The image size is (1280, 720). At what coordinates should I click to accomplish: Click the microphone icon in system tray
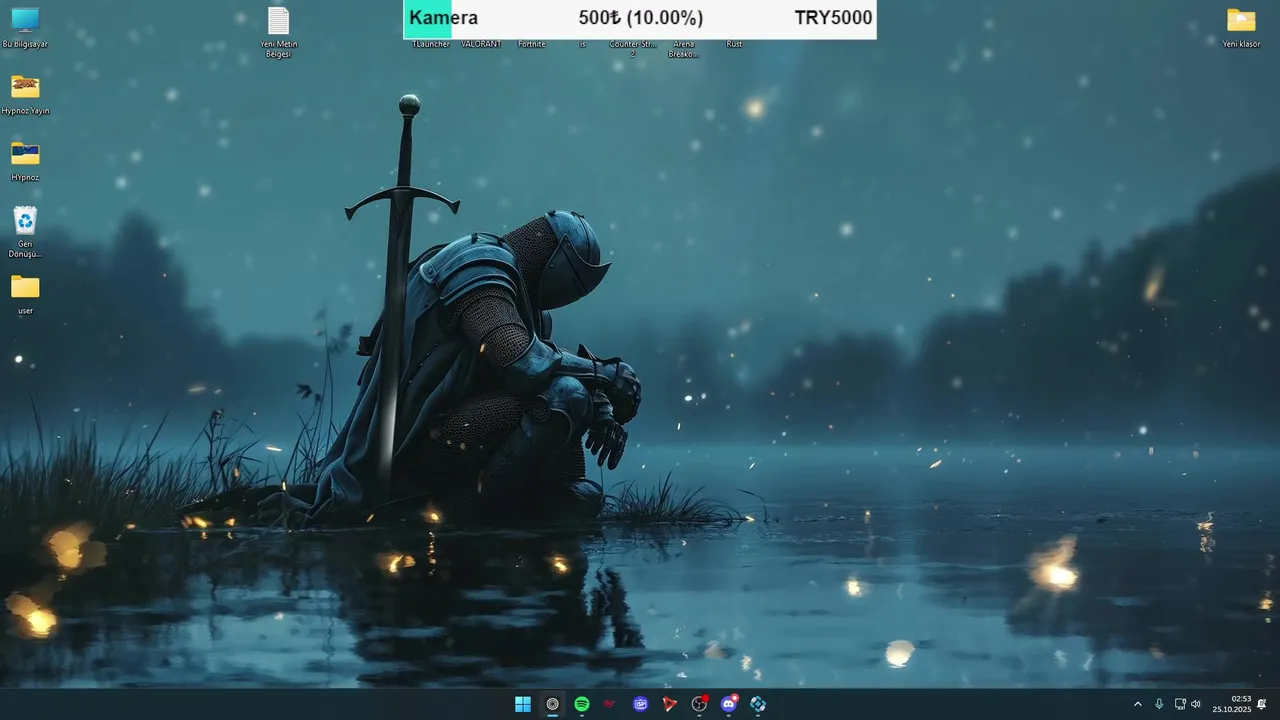click(1159, 704)
